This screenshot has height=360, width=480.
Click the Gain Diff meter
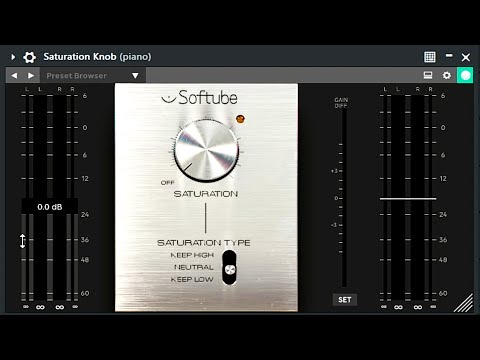point(344,198)
